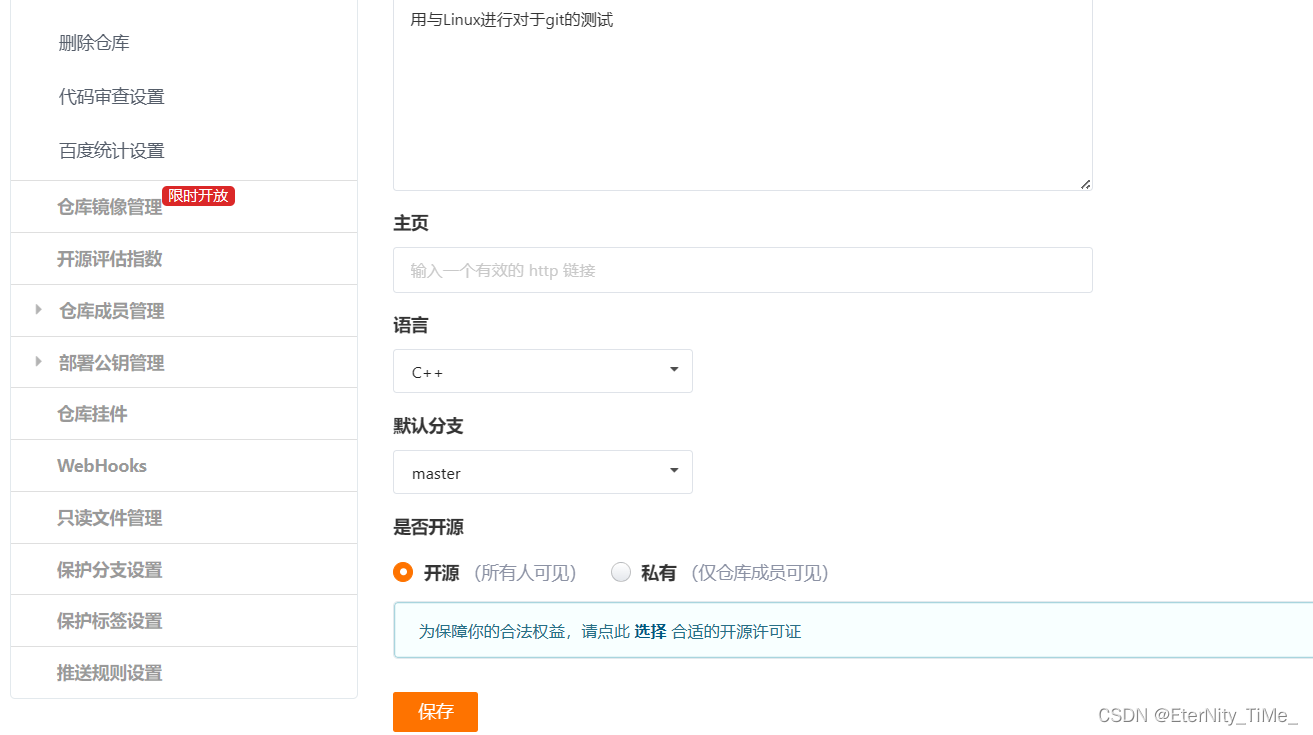
Task: Expand 仓库成员管理 arrow
Action: 38,310
